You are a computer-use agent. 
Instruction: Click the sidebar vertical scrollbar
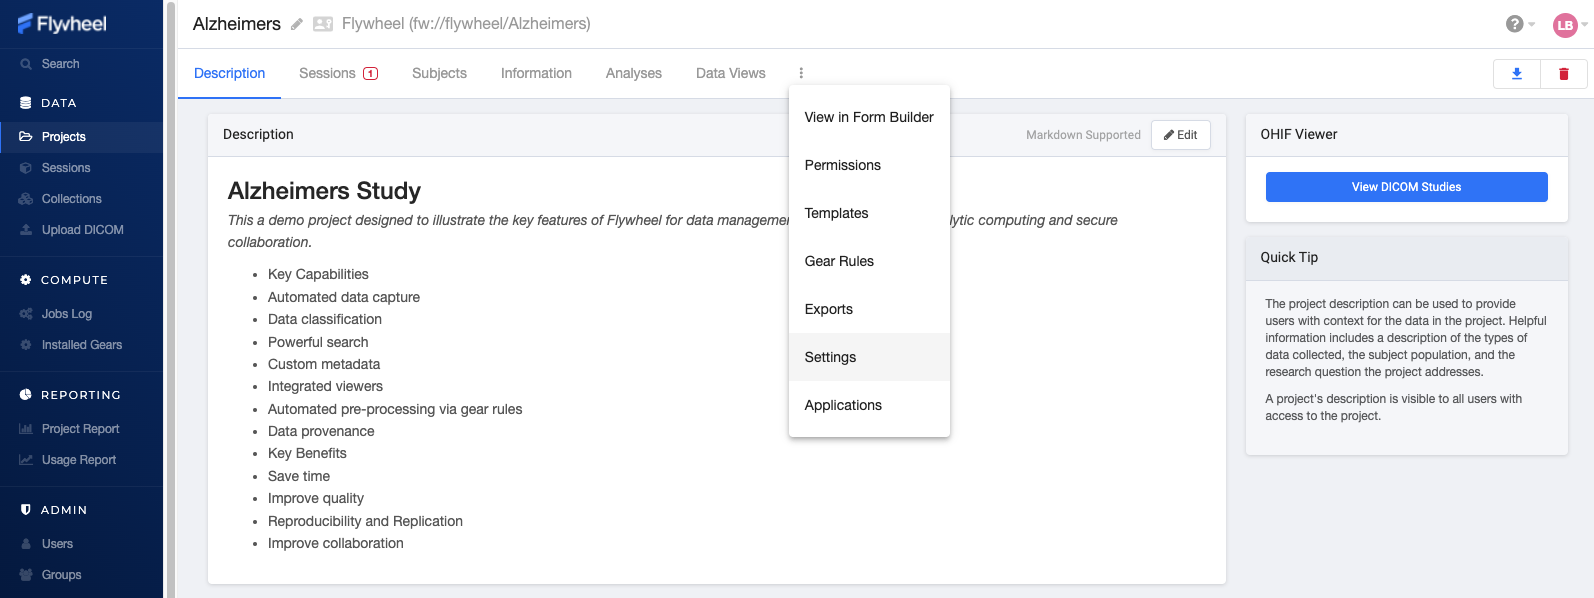click(170, 300)
